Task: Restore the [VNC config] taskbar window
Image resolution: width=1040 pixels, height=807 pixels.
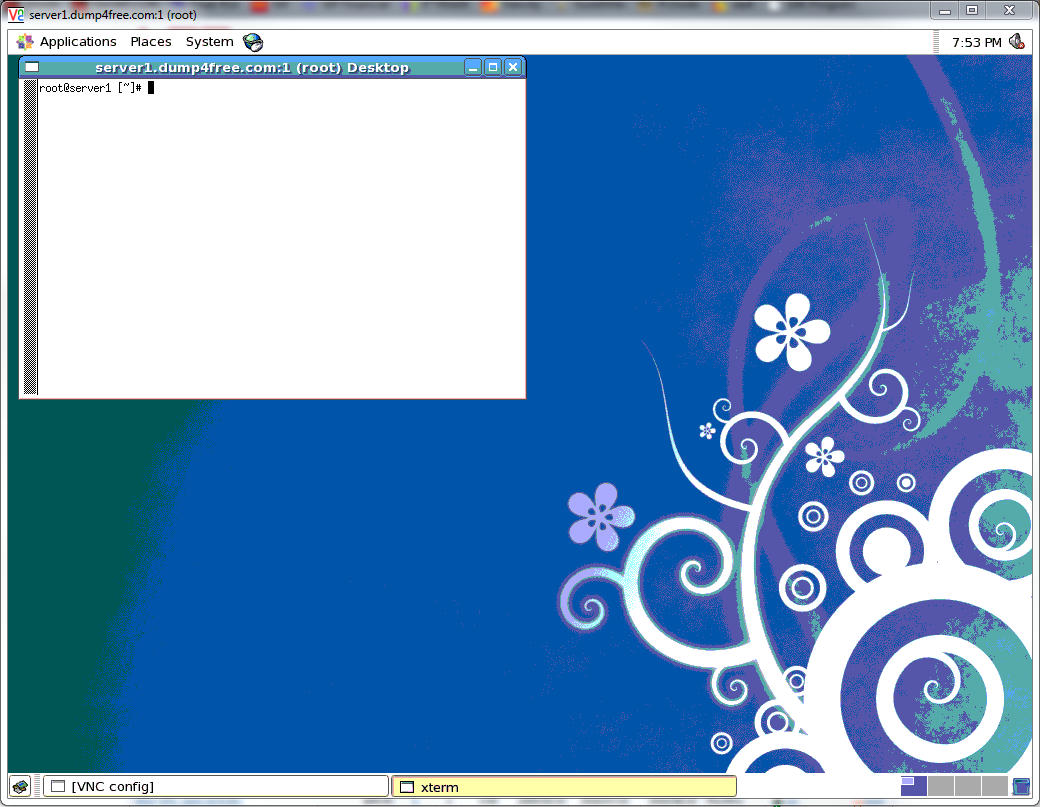Action: (x=215, y=787)
